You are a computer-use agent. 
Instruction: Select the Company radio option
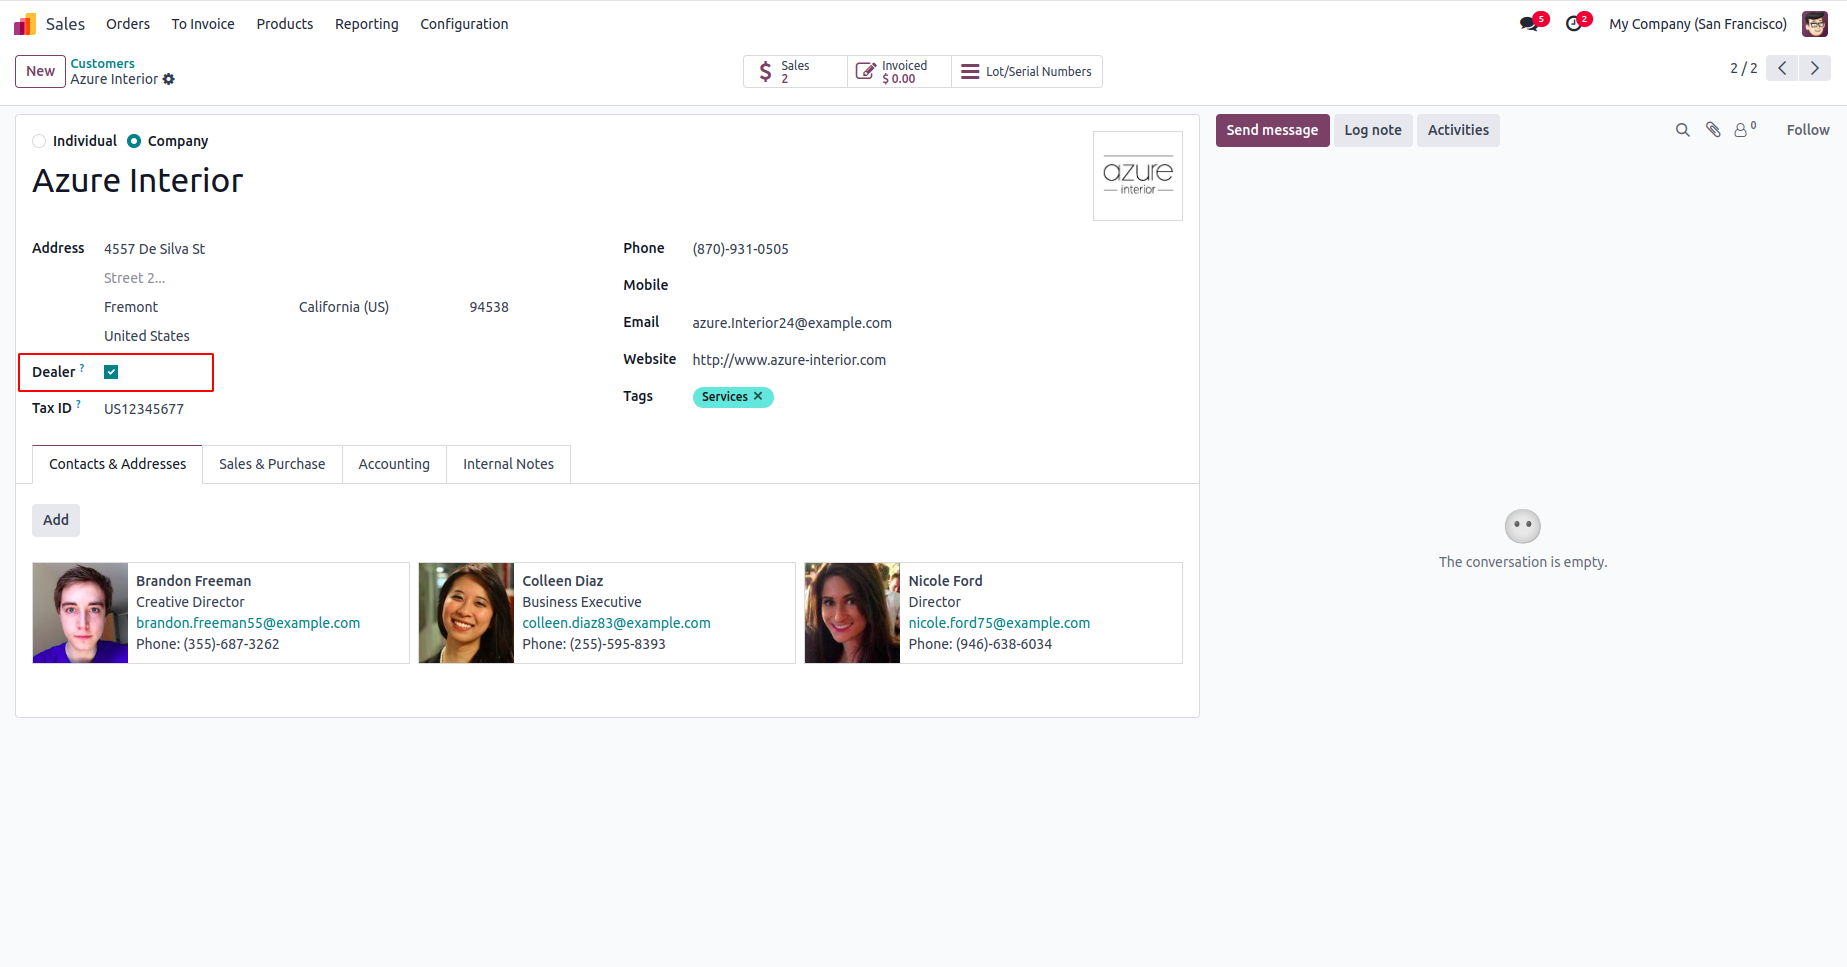[134, 141]
